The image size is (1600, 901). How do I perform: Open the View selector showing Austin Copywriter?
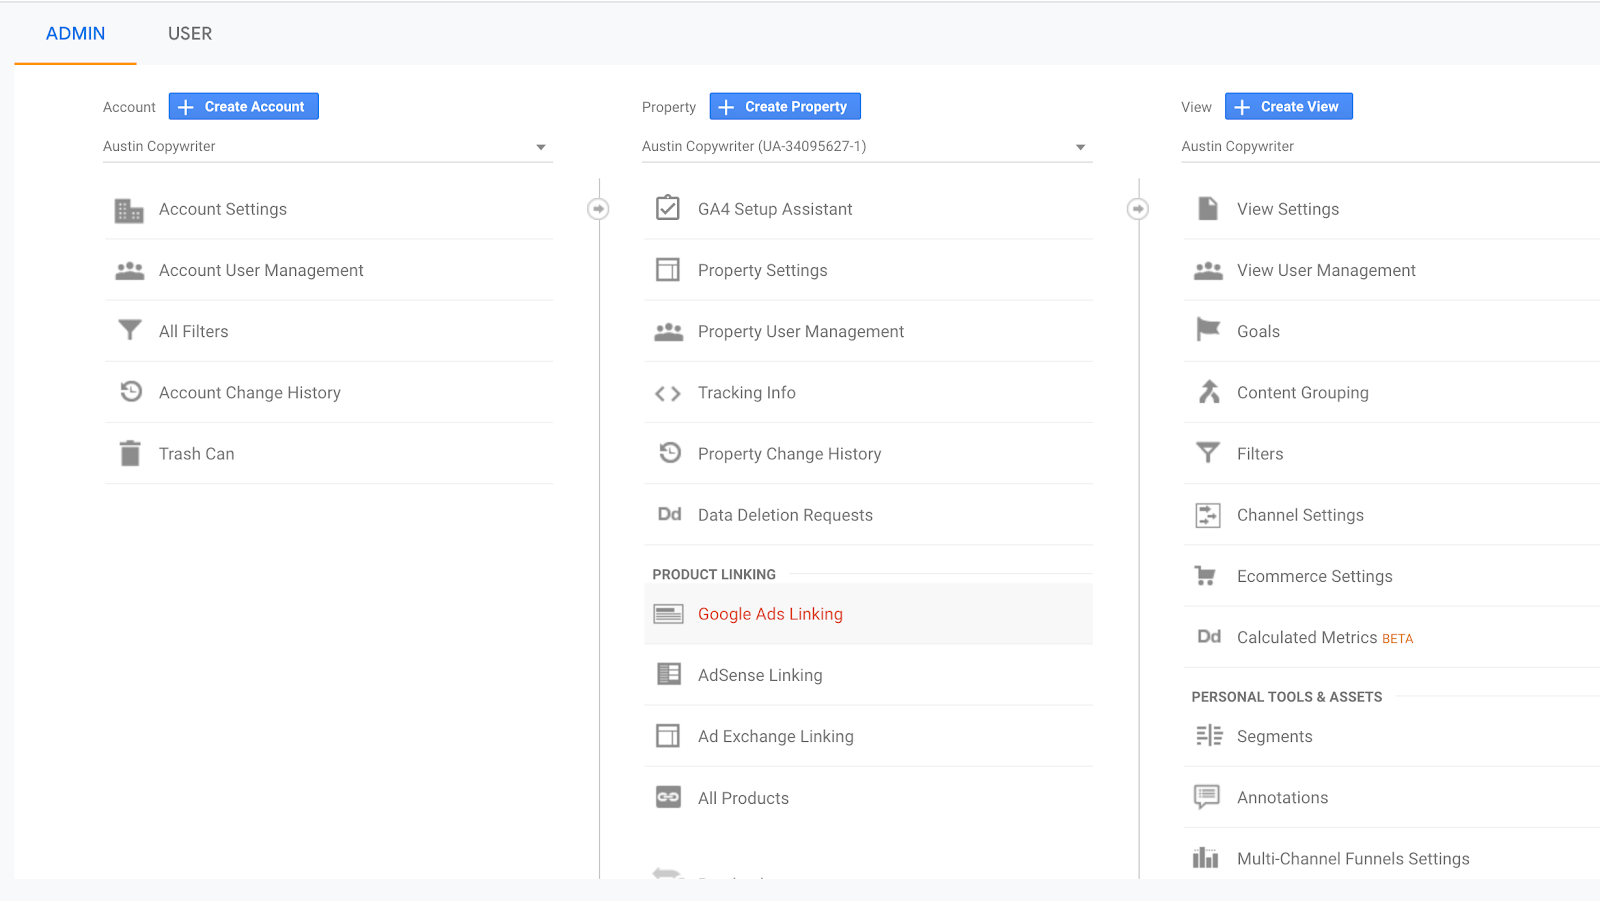(x=1390, y=147)
